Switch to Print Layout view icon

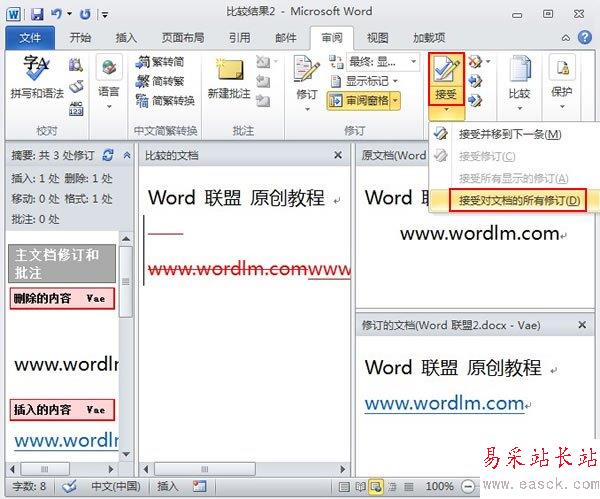click(x=344, y=487)
